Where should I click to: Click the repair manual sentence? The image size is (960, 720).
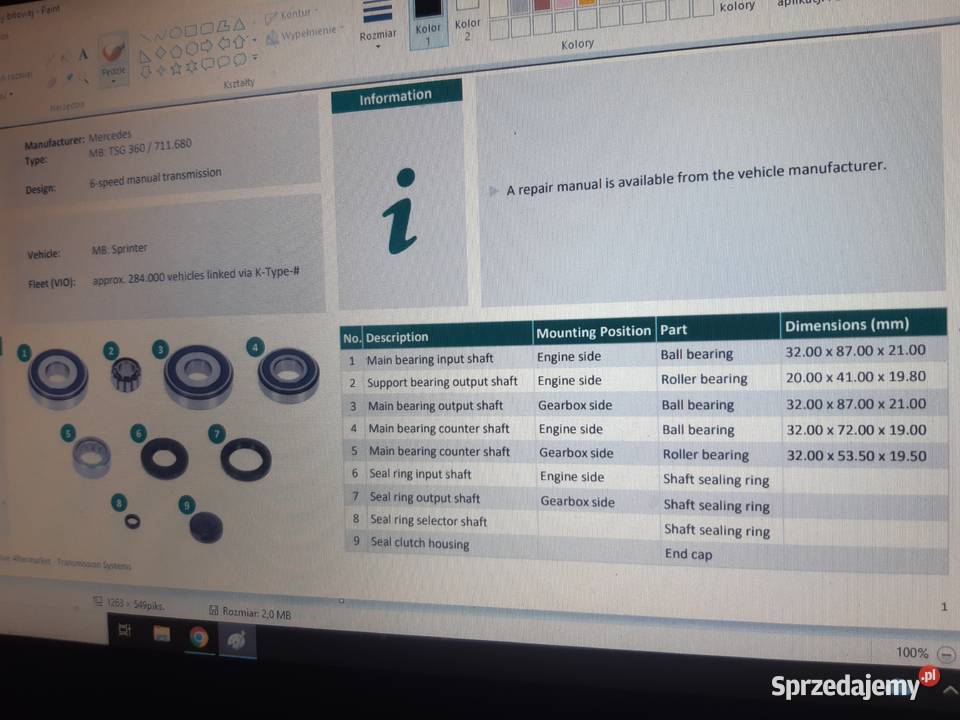click(696, 178)
